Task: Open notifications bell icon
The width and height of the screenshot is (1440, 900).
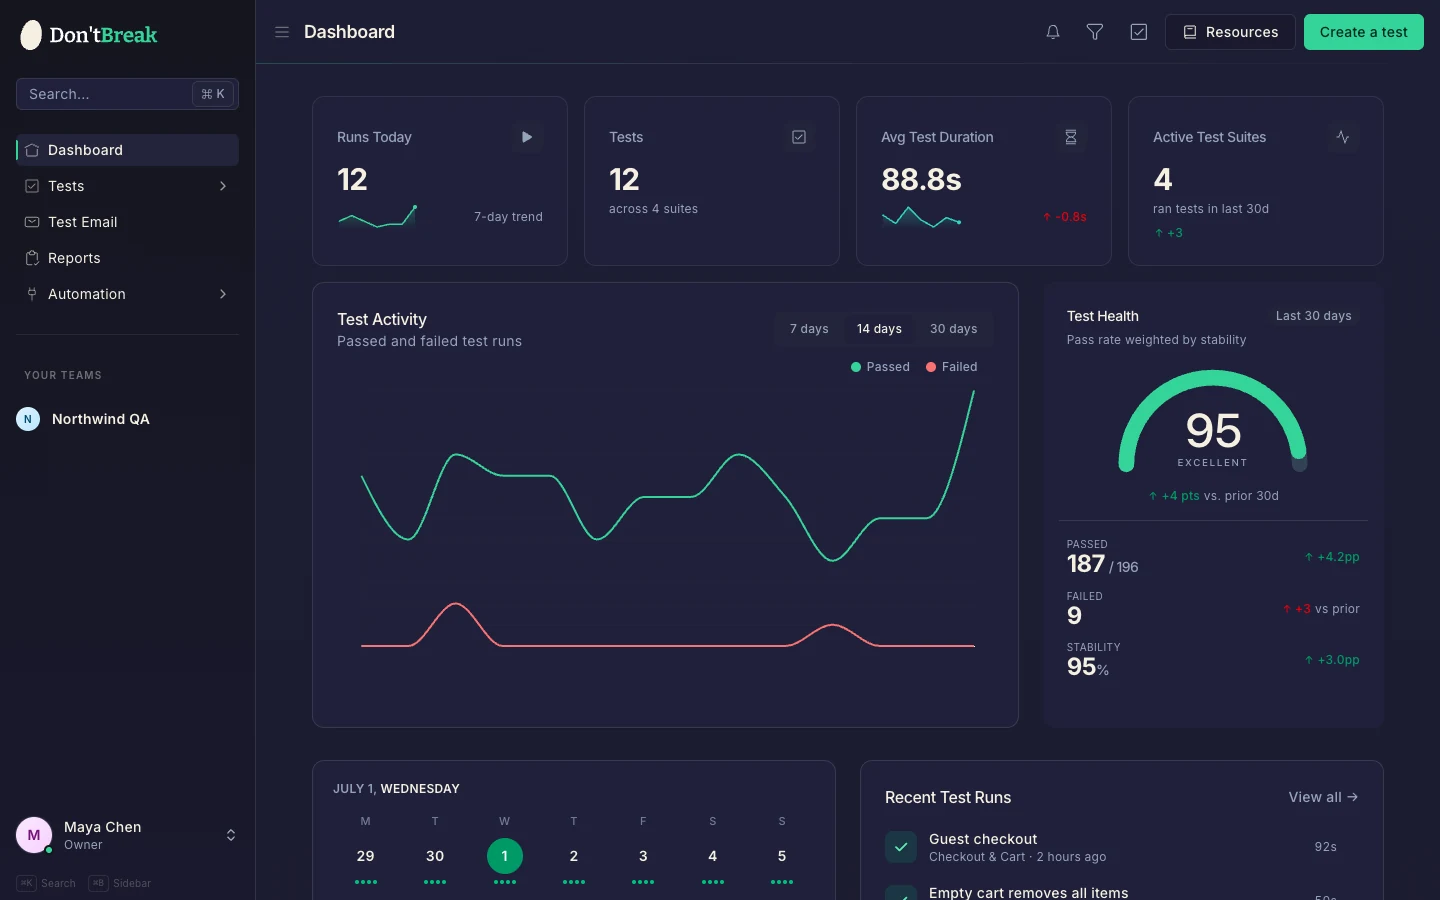Action: 1053,32
